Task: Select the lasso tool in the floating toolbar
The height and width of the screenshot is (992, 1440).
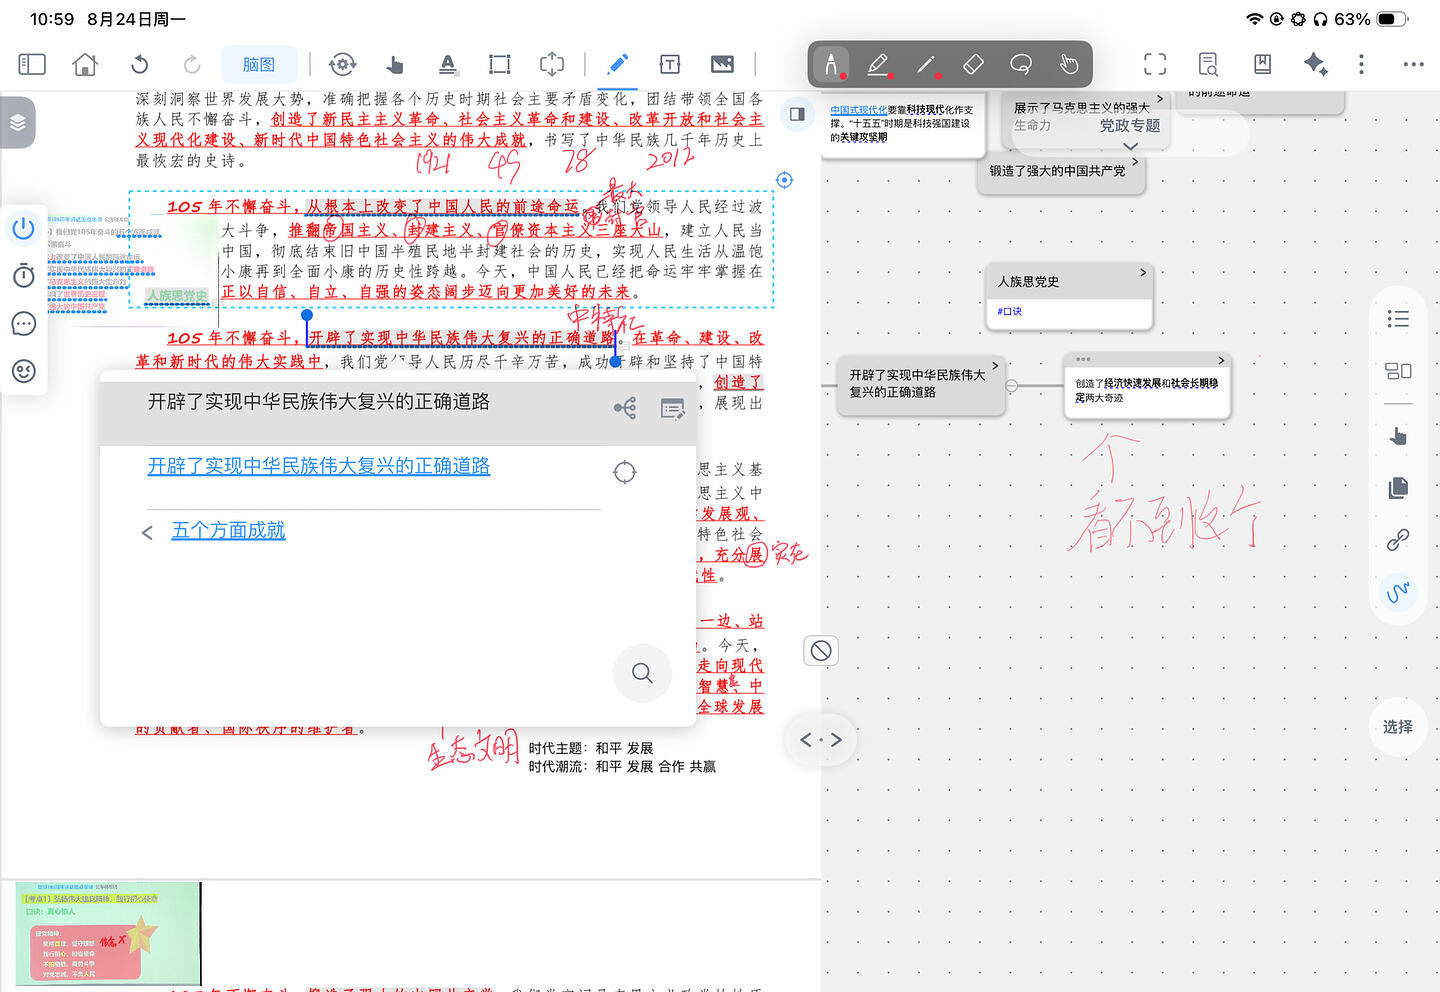Action: coord(1021,64)
